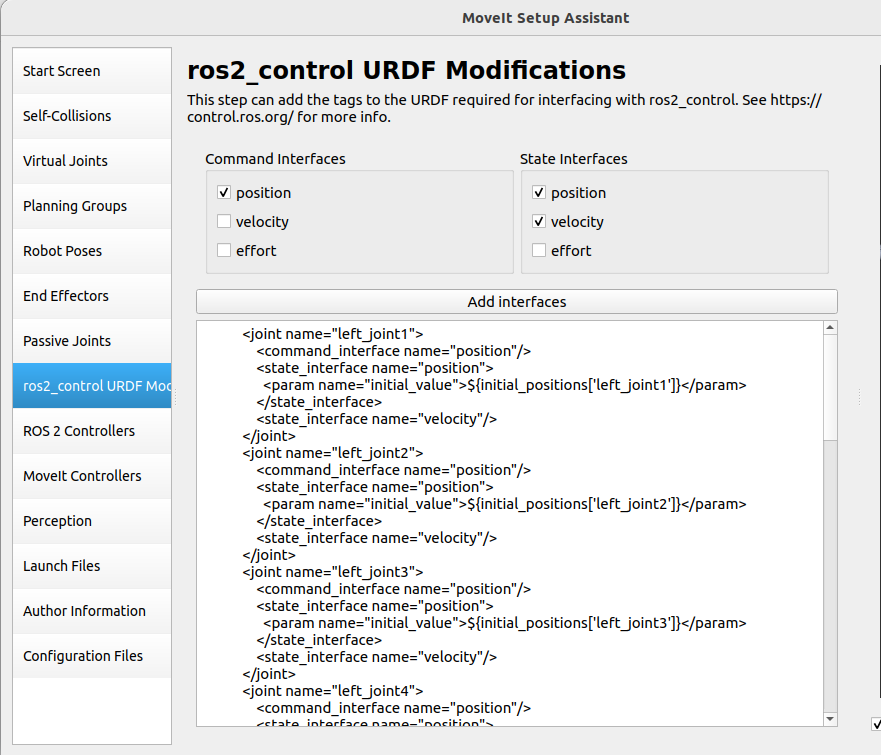The width and height of the screenshot is (881, 755).
Task: Click the ros2_control URDF Modifications heading
Action: pyautogui.click(x=406, y=70)
